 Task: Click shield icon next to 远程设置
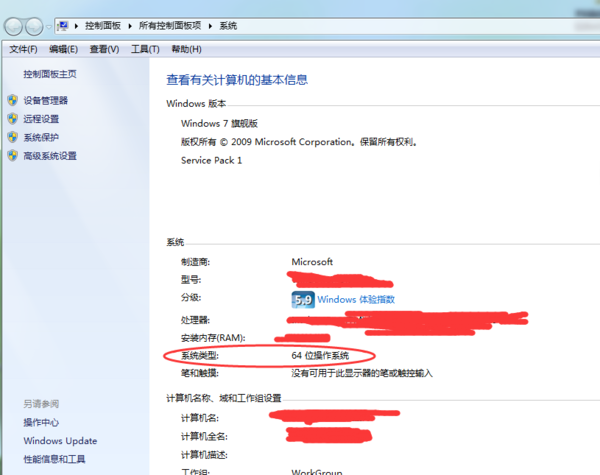tap(13, 119)
